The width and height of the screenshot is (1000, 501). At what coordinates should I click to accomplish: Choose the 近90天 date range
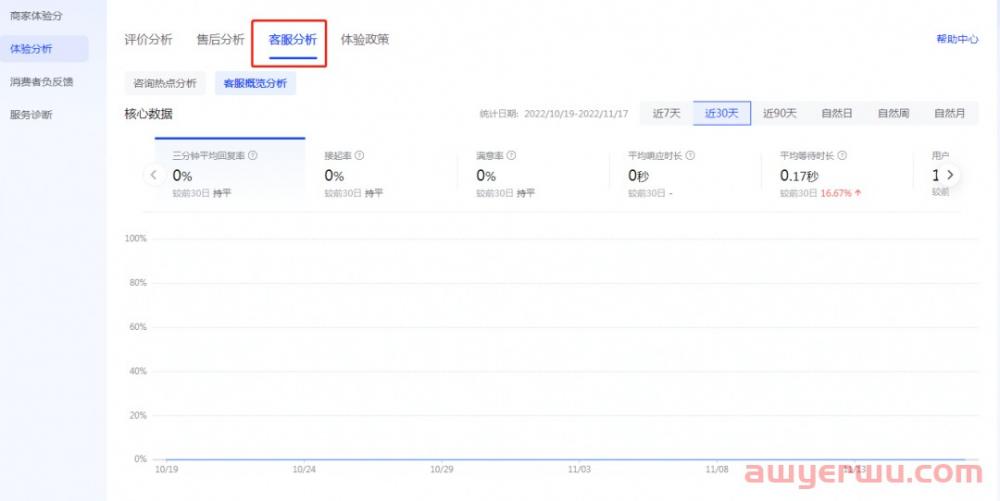point(780,113)
